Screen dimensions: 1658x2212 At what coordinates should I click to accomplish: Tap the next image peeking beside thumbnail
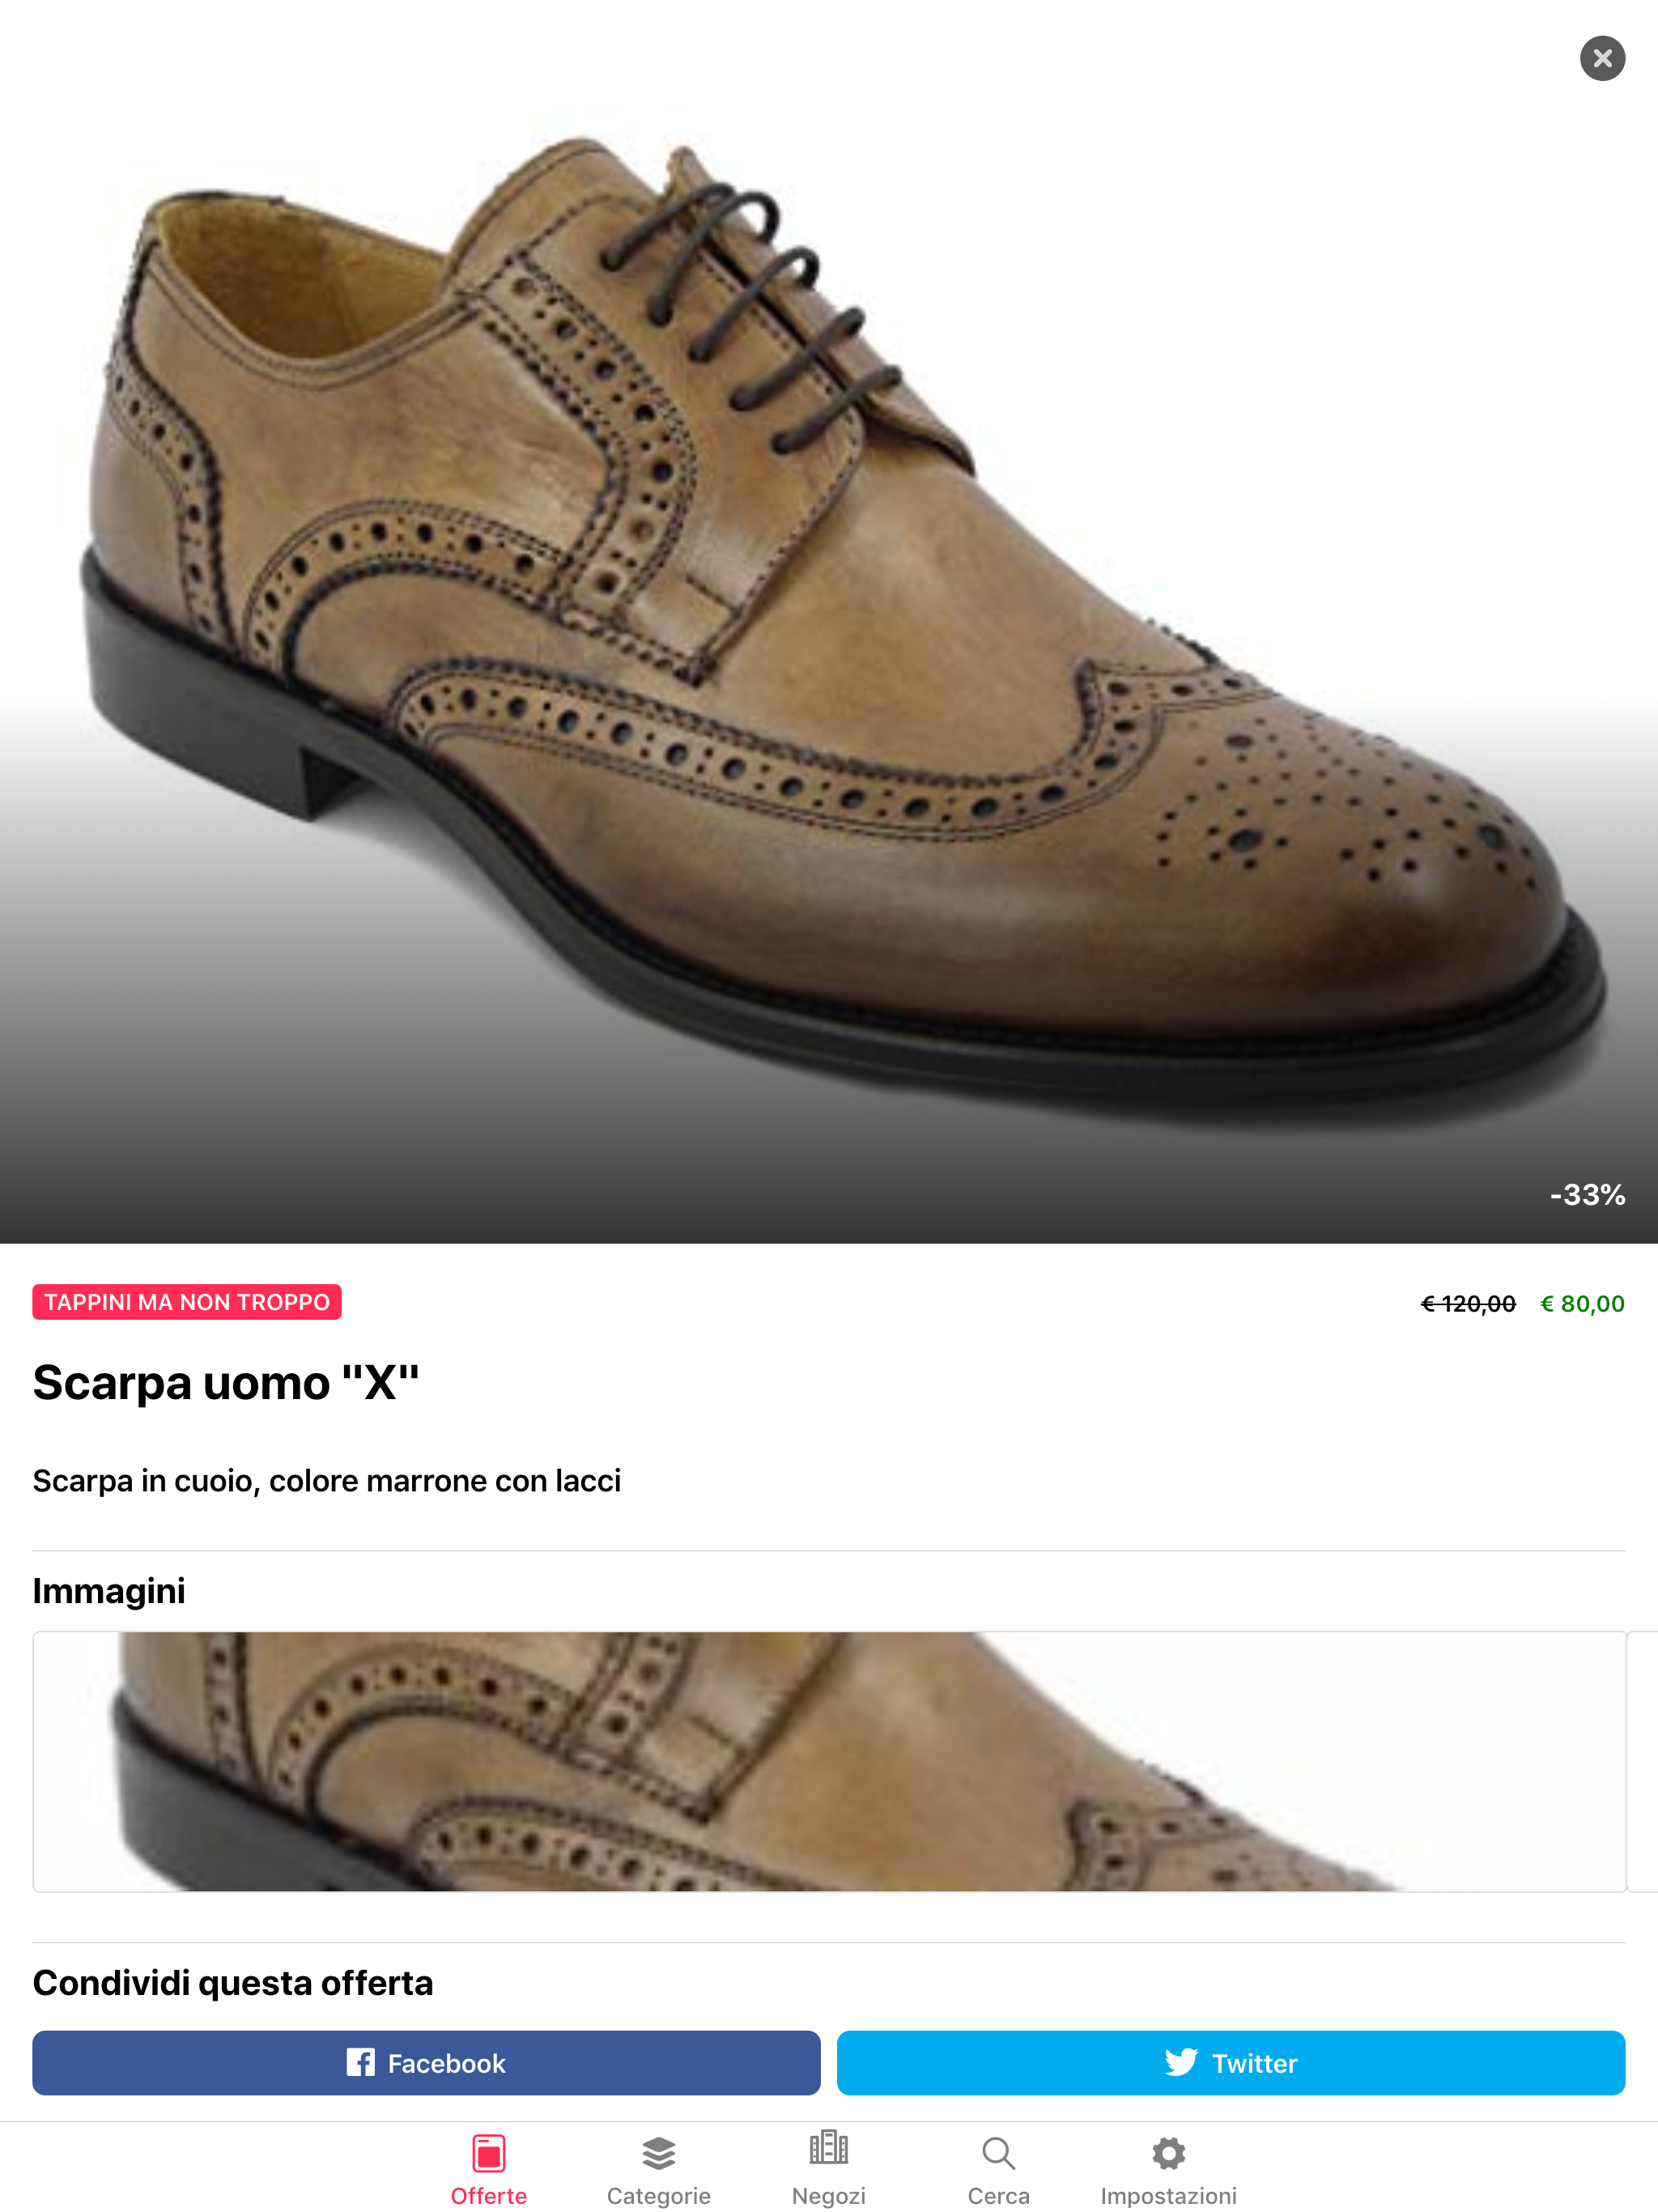[x=1644, y=1761]
